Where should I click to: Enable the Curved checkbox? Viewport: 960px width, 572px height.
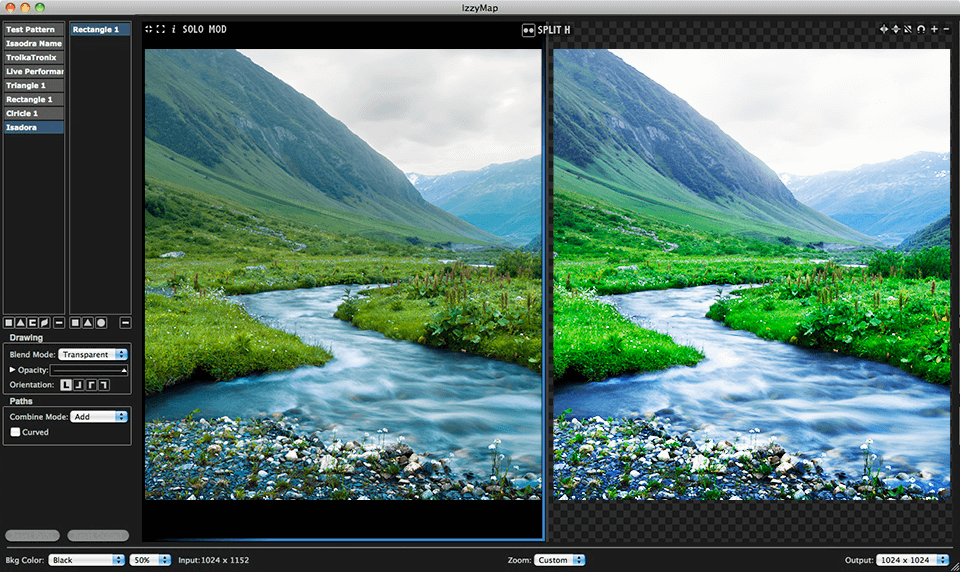15,433
